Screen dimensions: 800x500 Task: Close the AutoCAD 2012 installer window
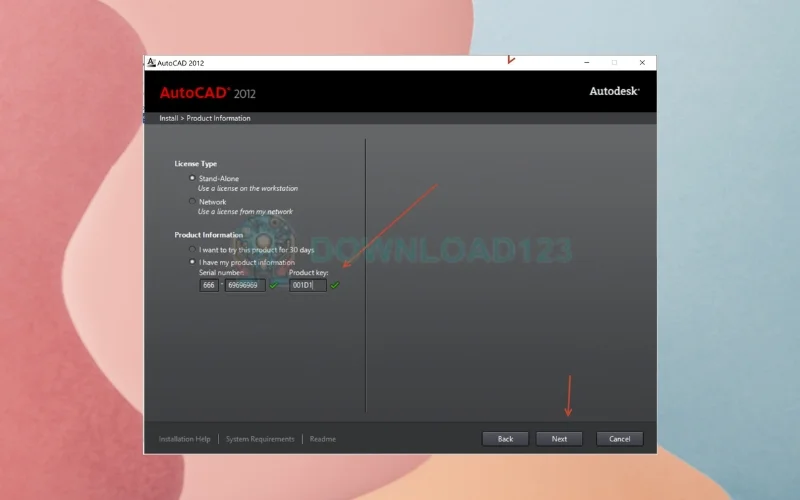(642, 62)
